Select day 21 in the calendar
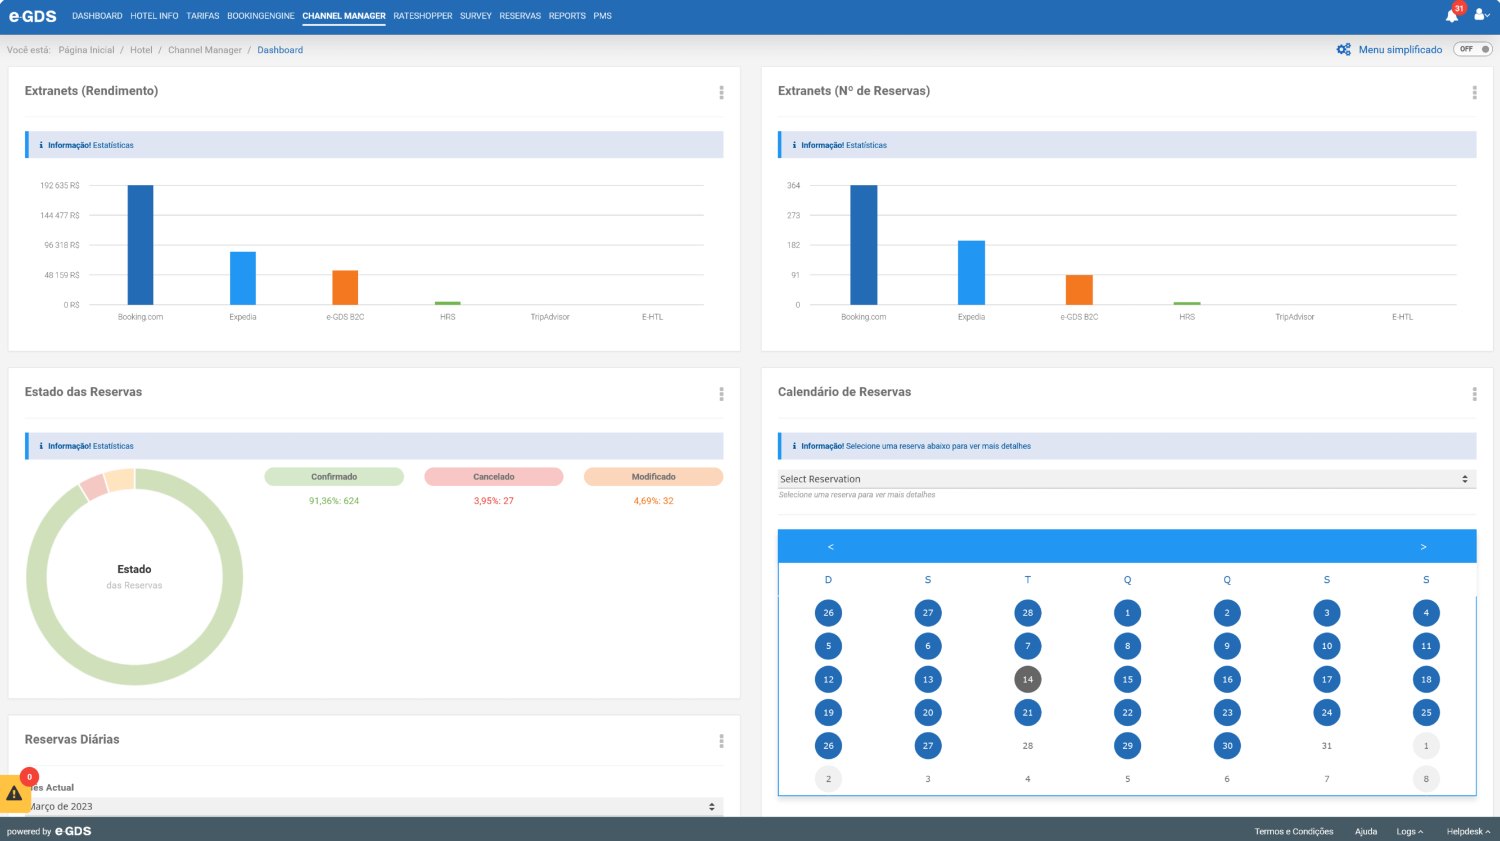 point(1027,712)
